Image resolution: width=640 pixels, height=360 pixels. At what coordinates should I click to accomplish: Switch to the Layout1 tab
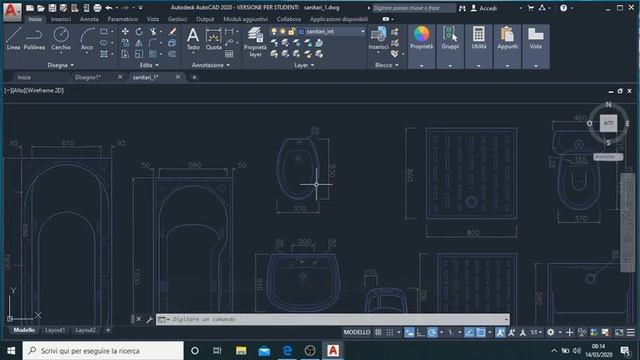click(55, 330)
